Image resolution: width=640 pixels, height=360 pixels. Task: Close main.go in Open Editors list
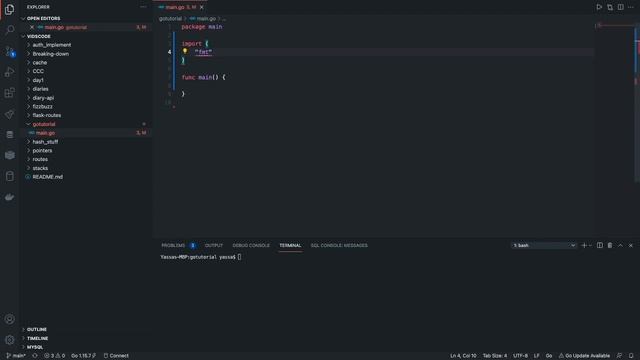[32, 27]
